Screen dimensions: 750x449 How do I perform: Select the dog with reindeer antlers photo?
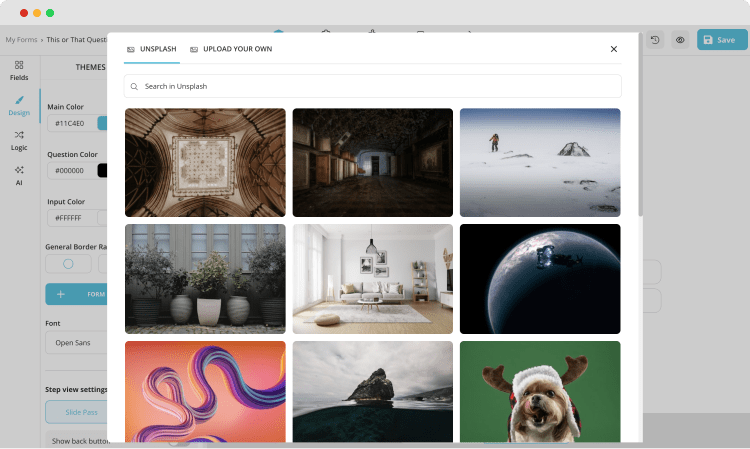540,392
